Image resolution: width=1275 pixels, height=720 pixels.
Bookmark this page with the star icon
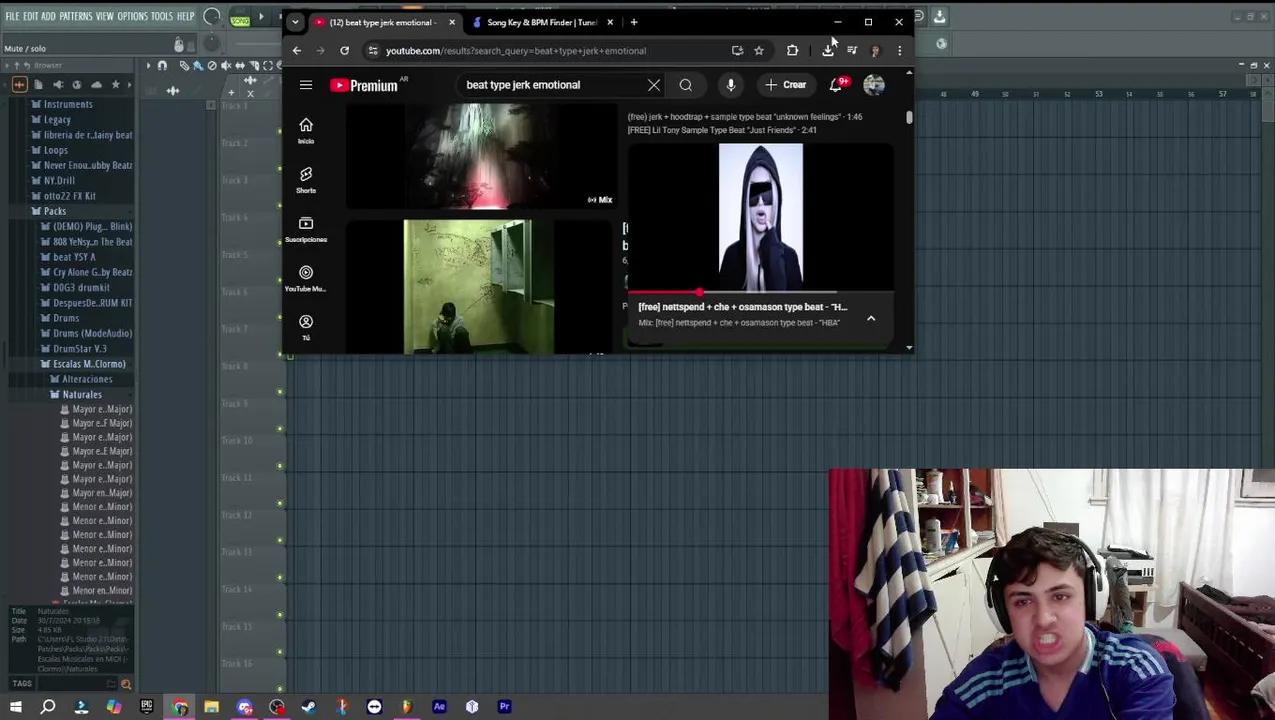pos(759,50)
